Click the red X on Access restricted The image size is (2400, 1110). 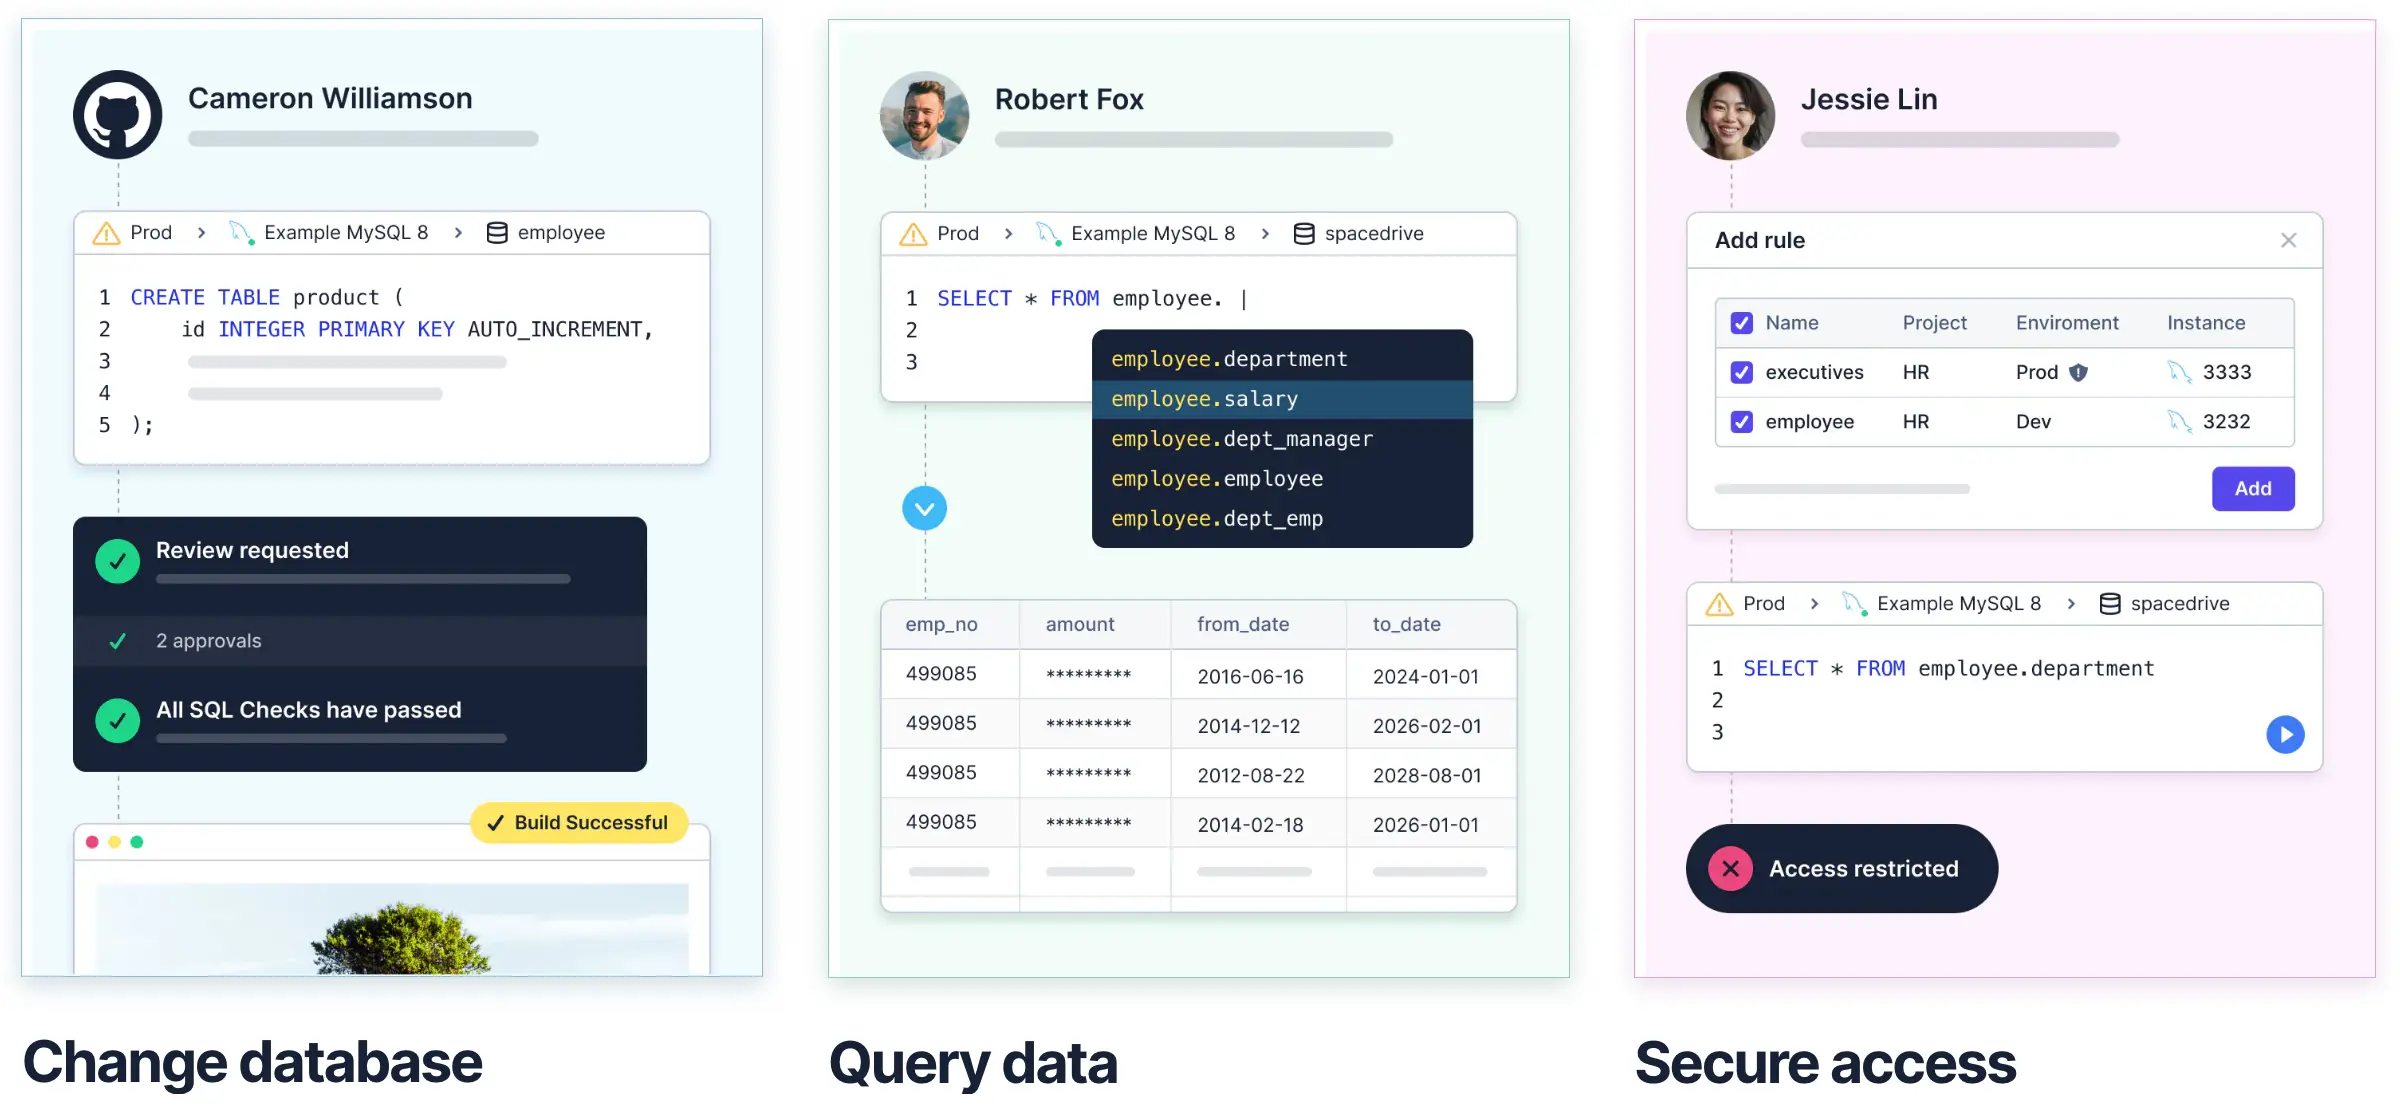[x=1730, y=869]
